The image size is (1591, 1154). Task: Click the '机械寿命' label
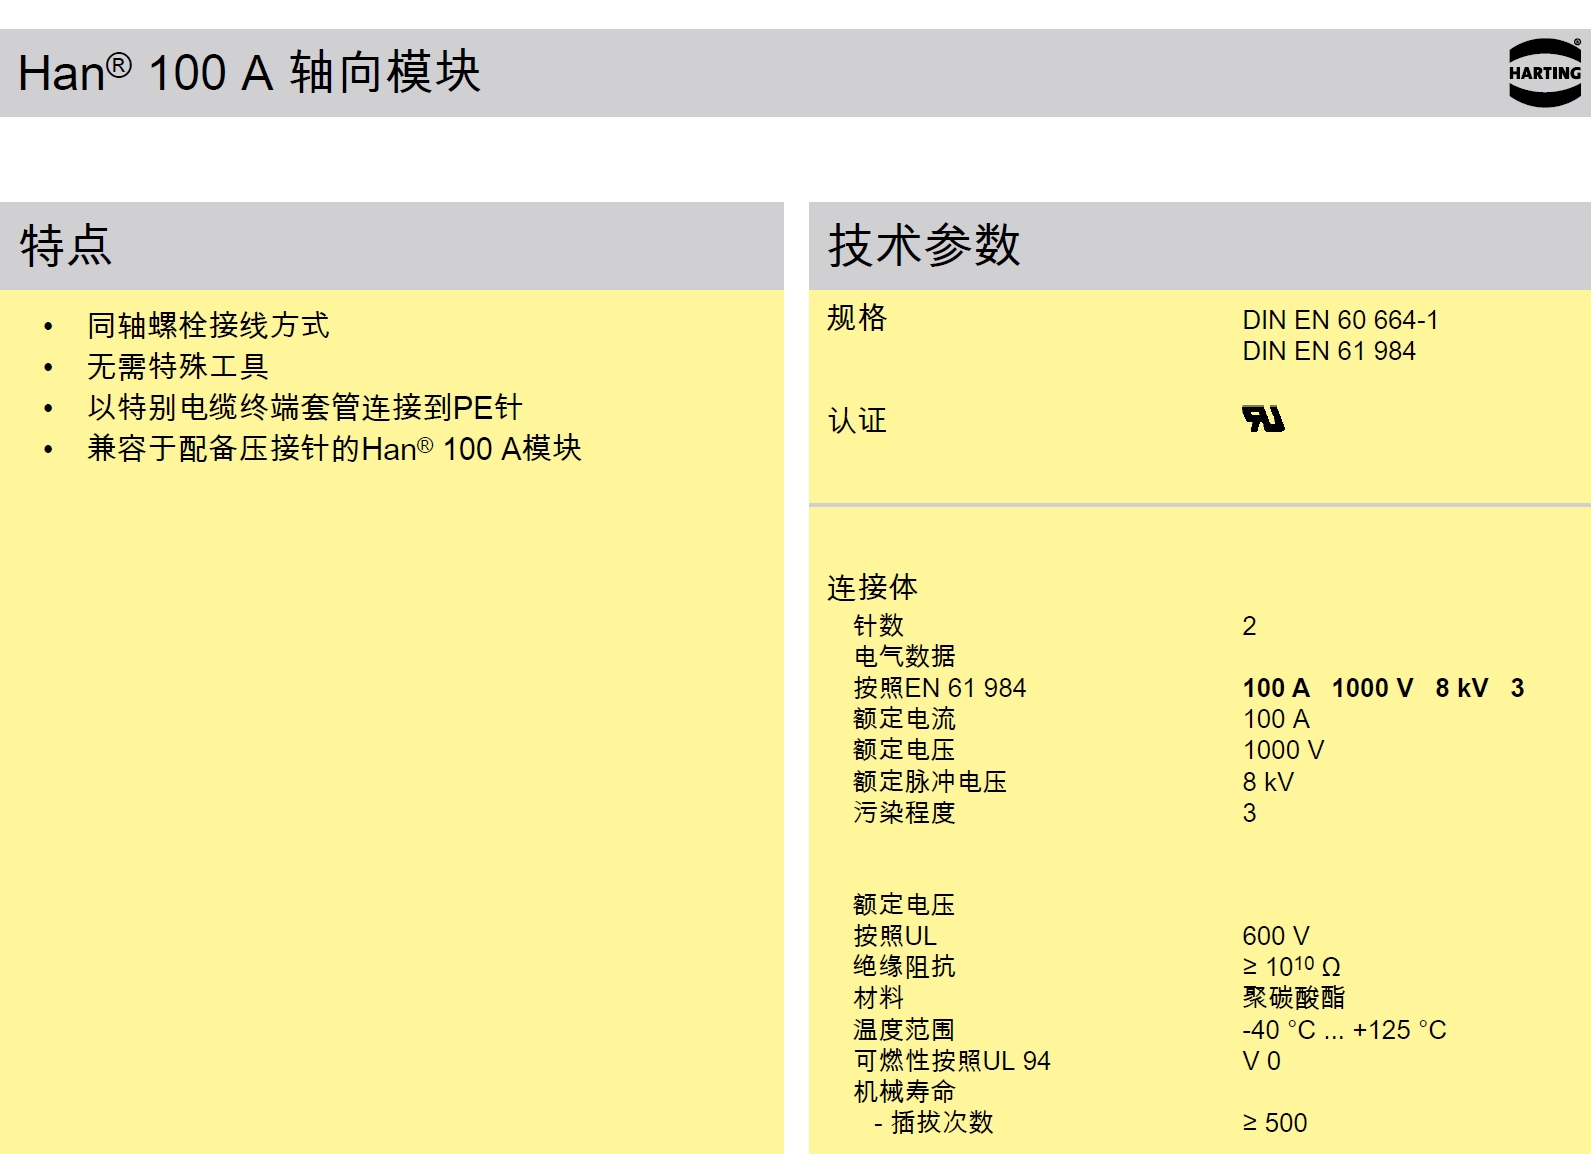pos(905,1092)
